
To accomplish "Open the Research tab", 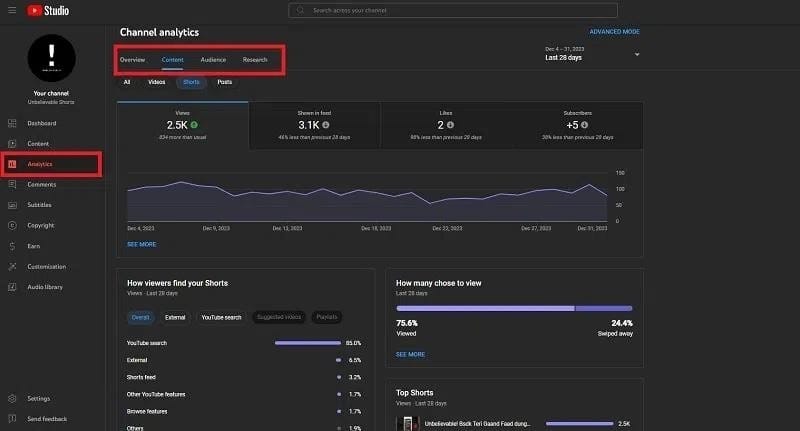I will [255, 60].
